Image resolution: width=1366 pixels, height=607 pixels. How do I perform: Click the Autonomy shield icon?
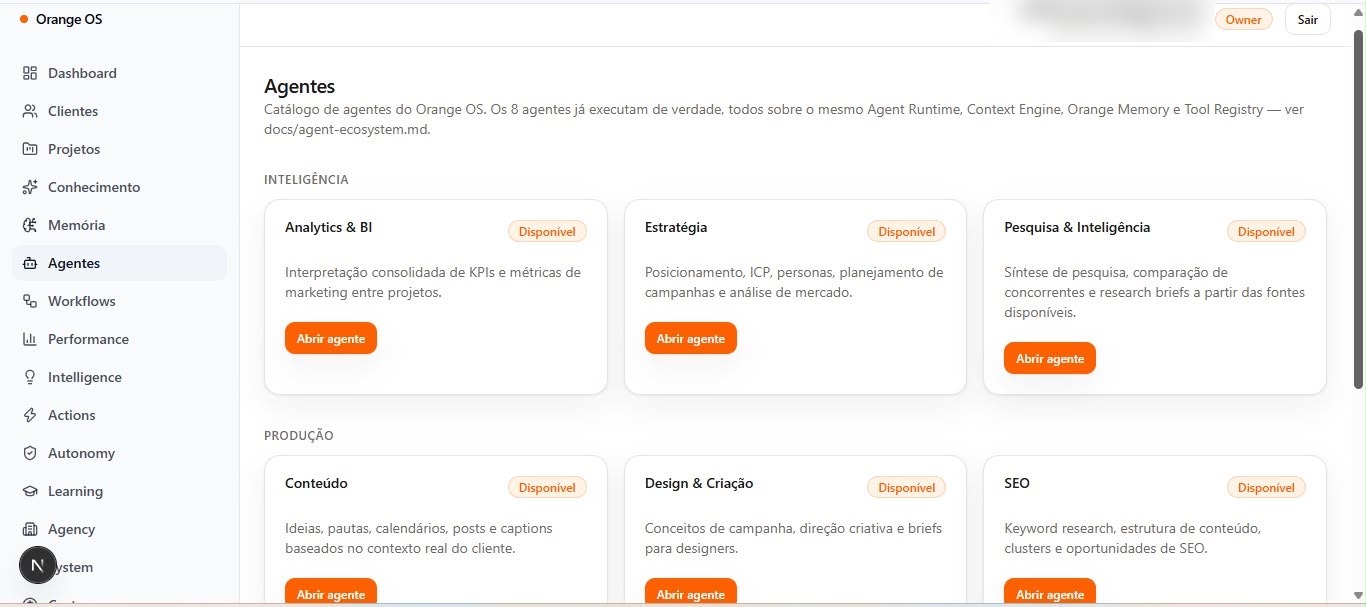click(30, 453)
